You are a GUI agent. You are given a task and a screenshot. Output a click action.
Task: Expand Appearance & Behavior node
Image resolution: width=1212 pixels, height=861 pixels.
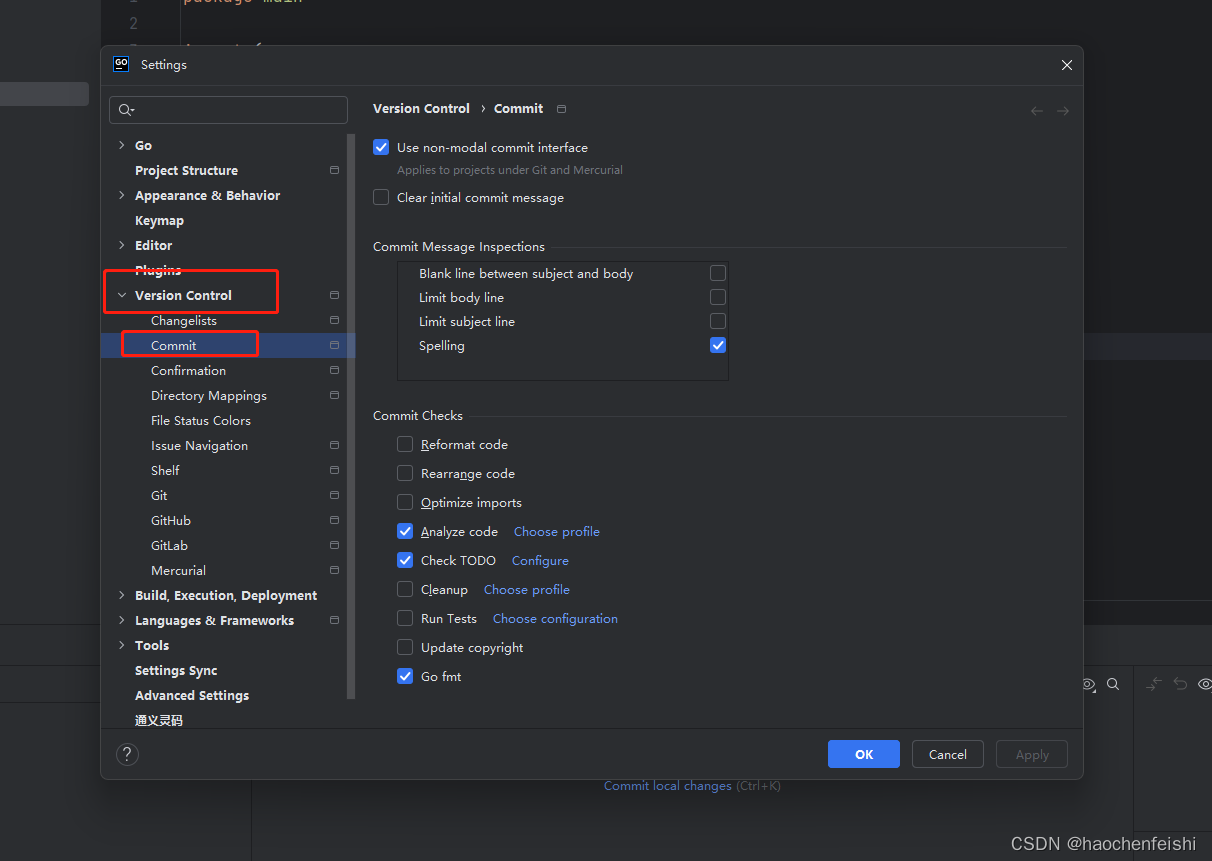[x=122, y=195]
